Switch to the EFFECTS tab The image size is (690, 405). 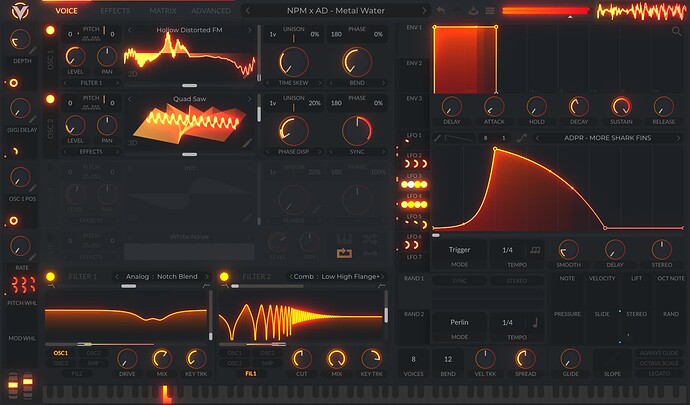point(115,11)
